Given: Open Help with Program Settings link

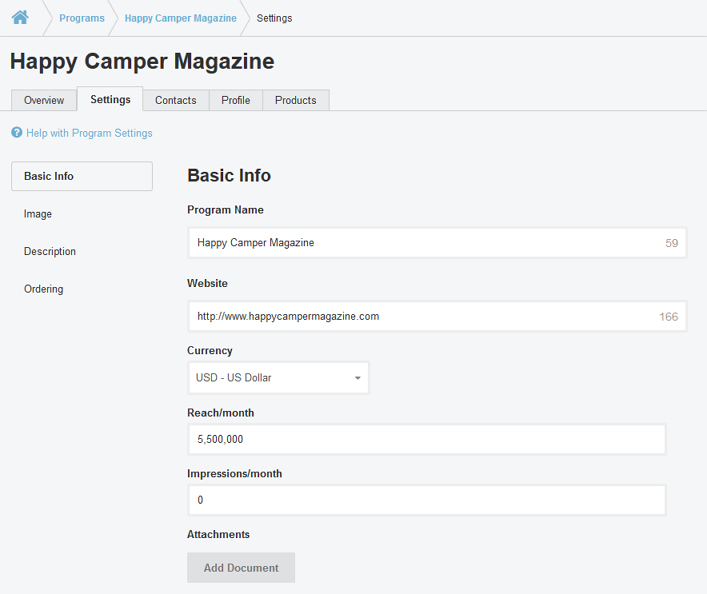Looking at the screenshot, I should coord(89,133).
